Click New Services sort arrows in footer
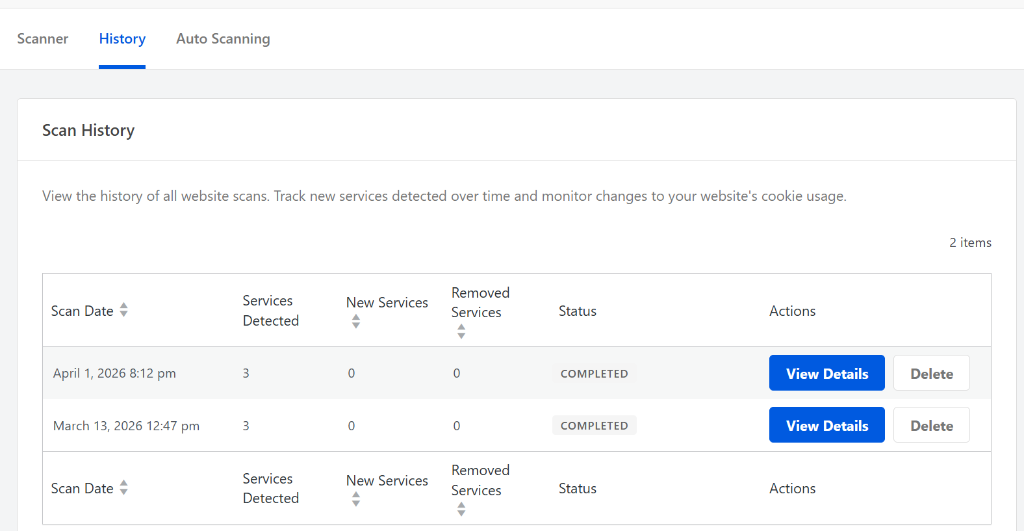The image size is (1024, 531). tap(356, 499)
